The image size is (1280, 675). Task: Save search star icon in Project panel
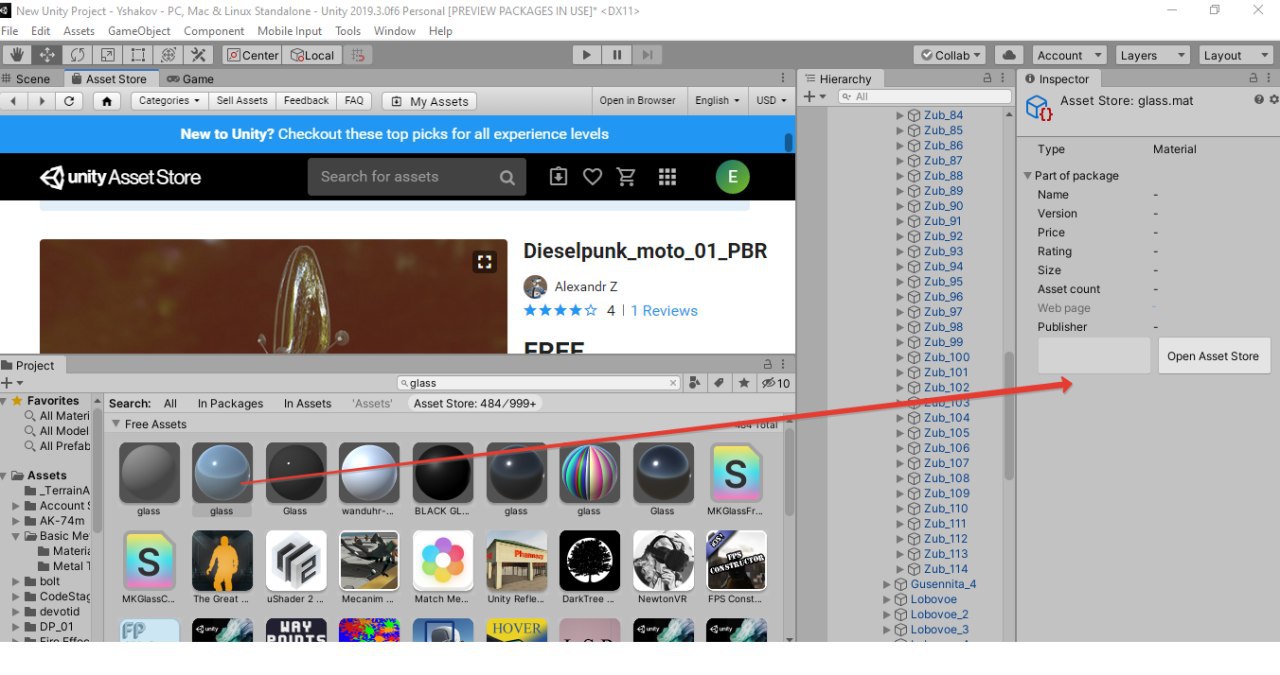pos(744,383)
